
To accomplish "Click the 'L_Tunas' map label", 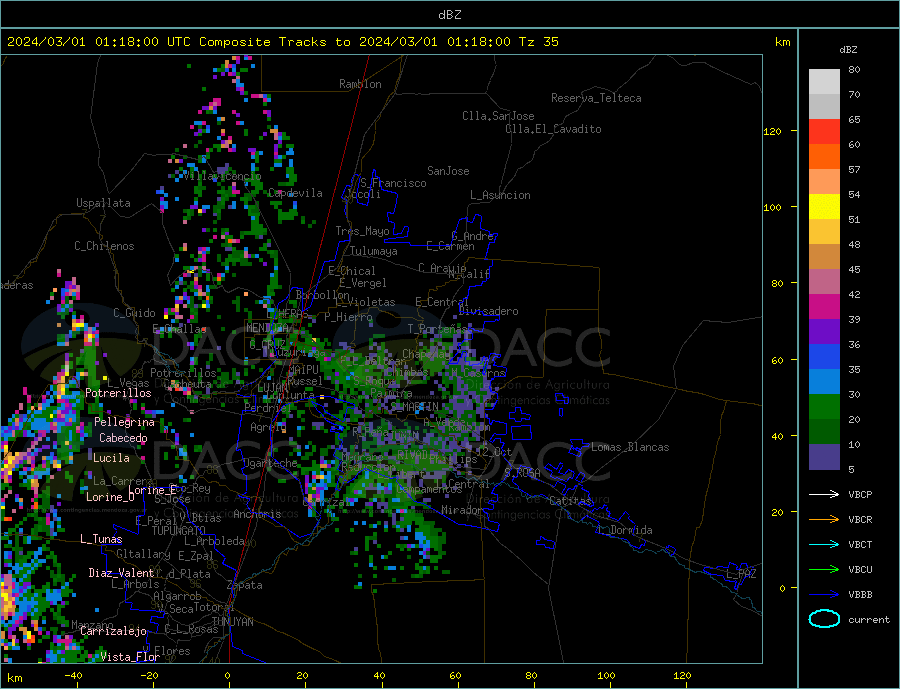I will [x=101, y=539].
